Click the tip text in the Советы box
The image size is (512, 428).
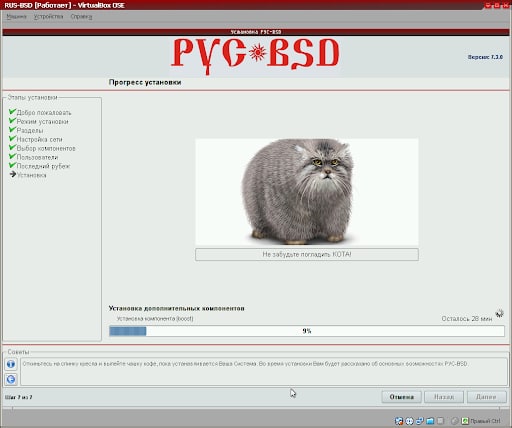pos(245,364)
